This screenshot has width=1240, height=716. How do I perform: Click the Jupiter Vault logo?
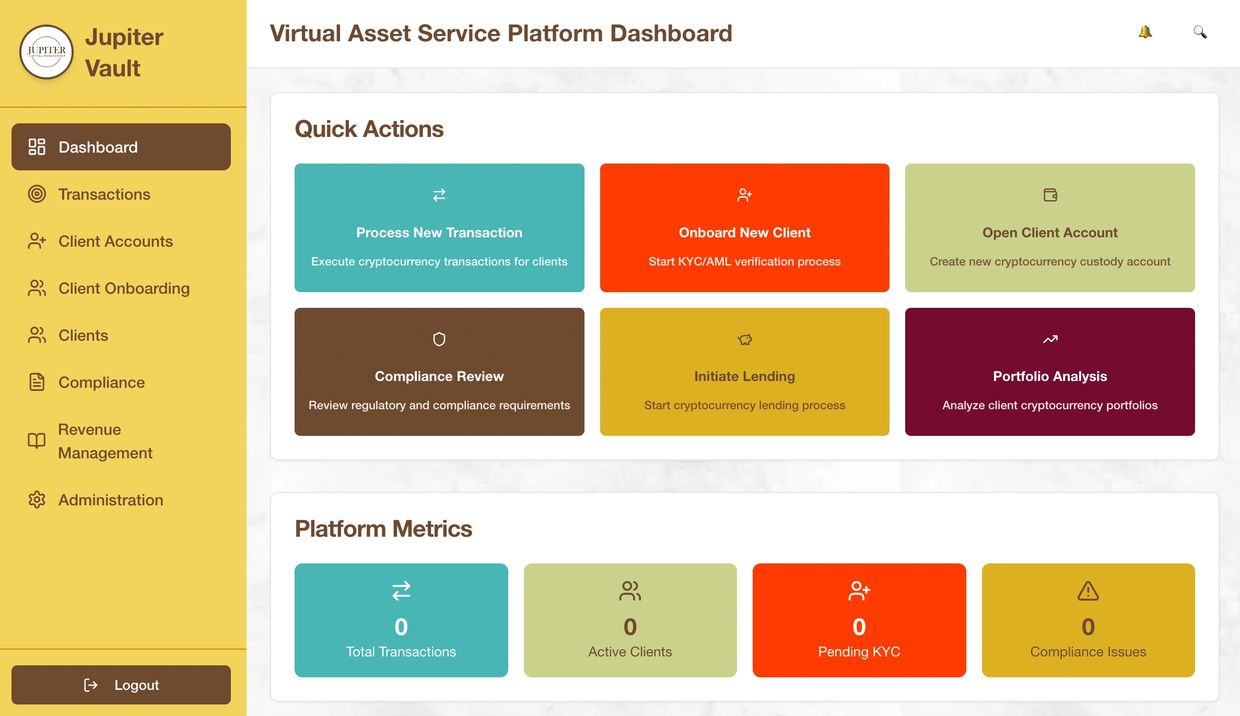coord(47,52)
